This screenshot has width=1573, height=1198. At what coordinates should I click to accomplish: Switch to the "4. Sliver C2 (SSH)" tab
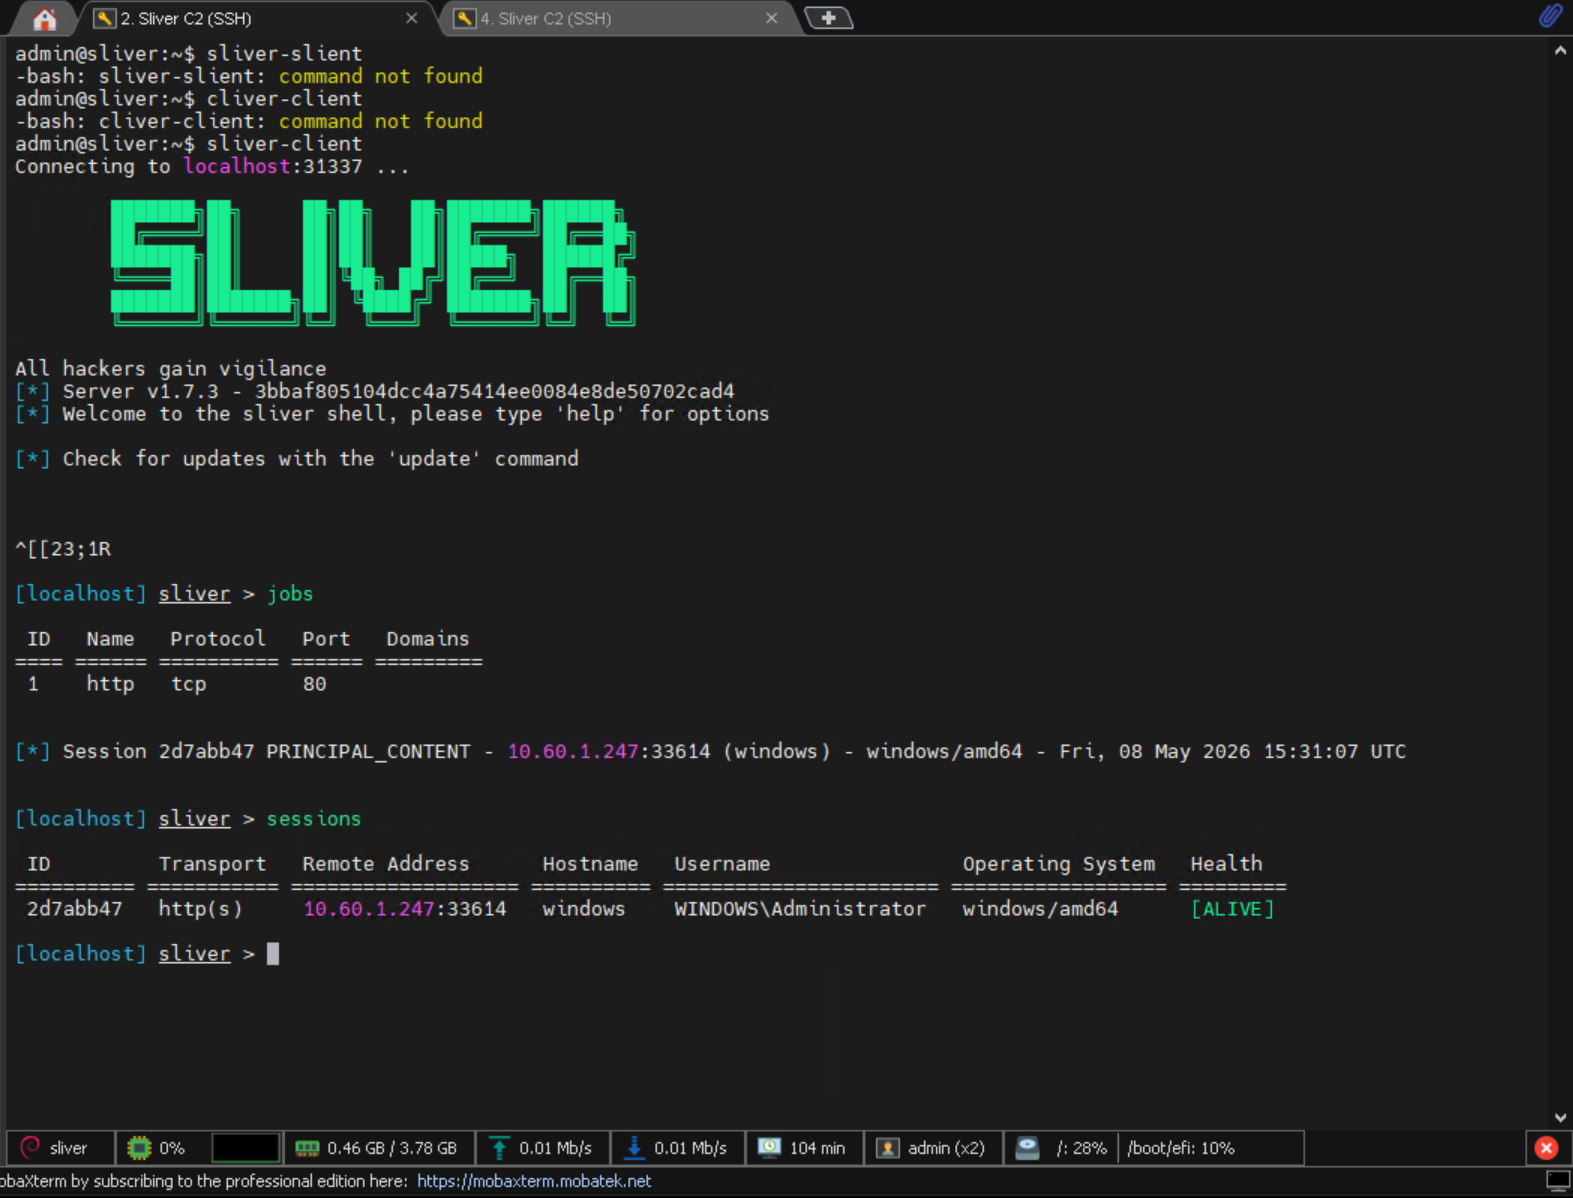[545, 18]
